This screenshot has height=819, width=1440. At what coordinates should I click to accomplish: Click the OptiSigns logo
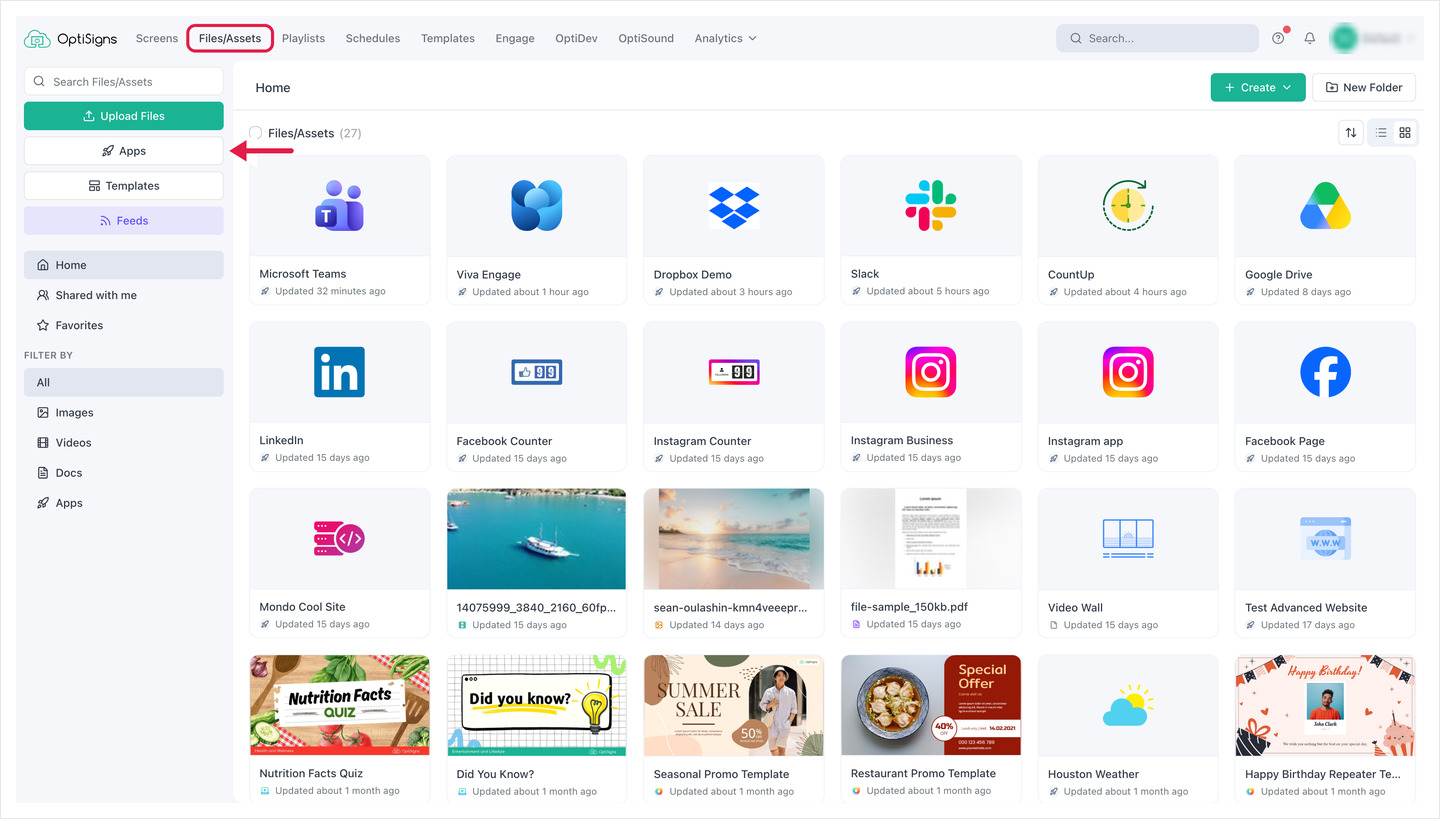point(71,39)
